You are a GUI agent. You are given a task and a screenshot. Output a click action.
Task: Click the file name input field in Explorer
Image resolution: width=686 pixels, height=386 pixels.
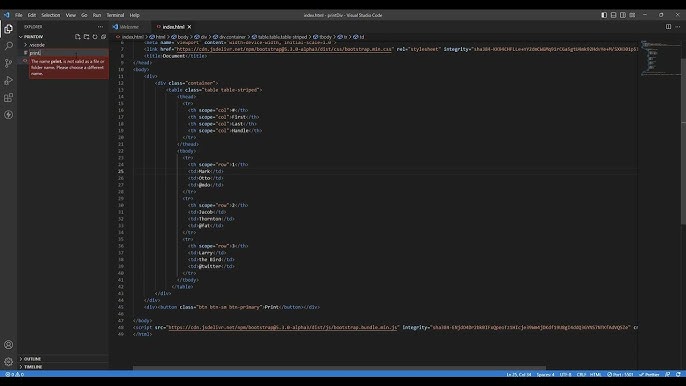coord(68,53)
